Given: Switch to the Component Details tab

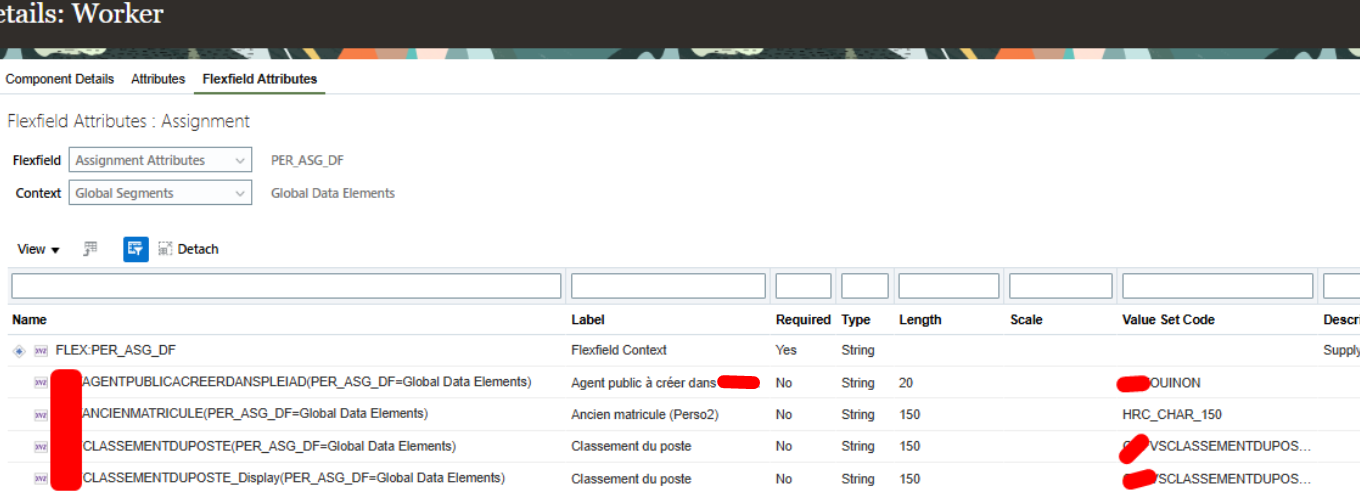Looking at the screenshot, I should pyautogui.click(x=60, y=79).
